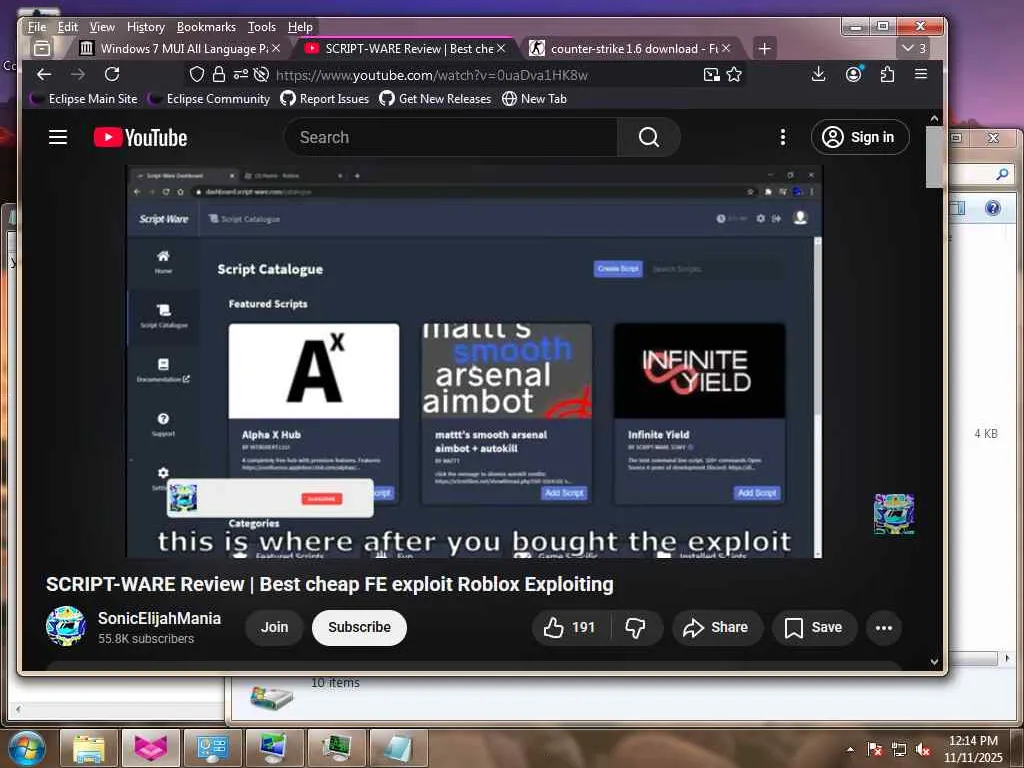The image size is (1024, 768).
Task: Open New Tab bookmark
Action: point(534,99)
